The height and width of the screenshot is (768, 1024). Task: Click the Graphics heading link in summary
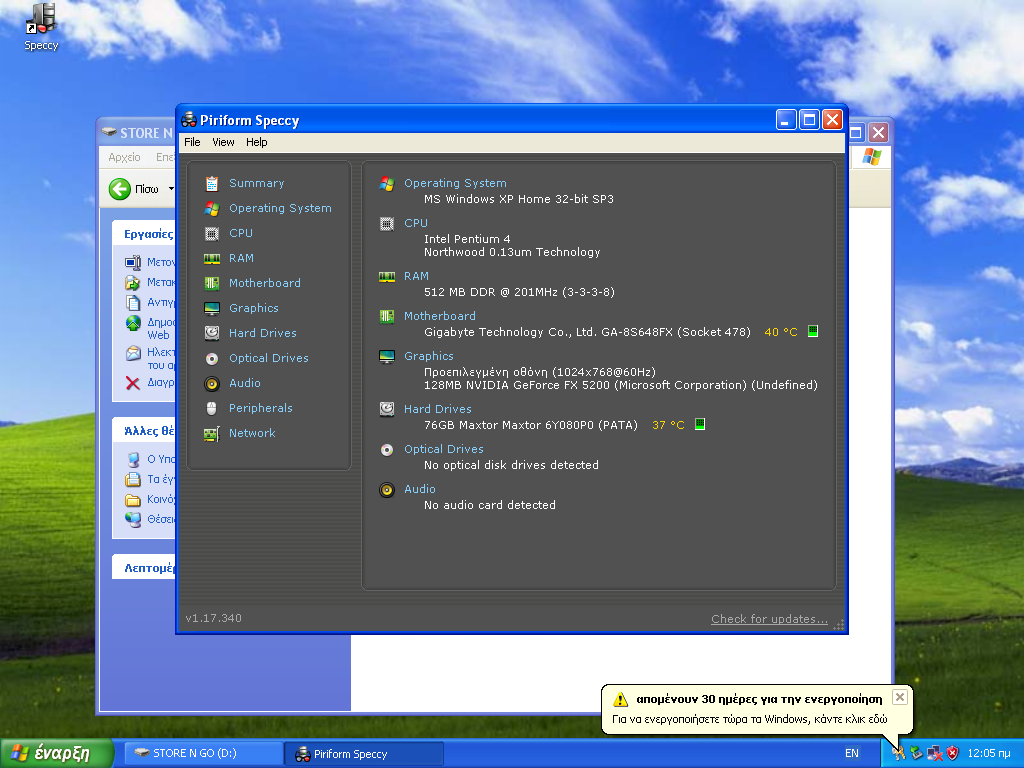[x=428, y=357]
